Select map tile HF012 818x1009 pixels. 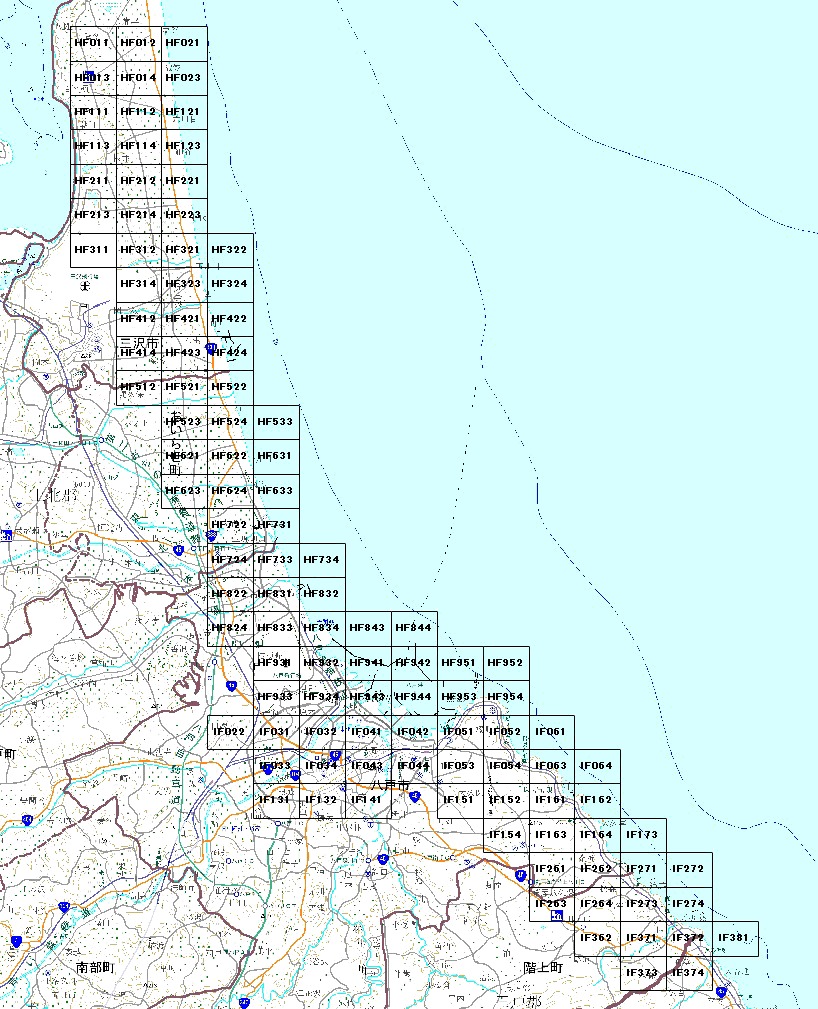pyautogui.click(x=138, y=44)
